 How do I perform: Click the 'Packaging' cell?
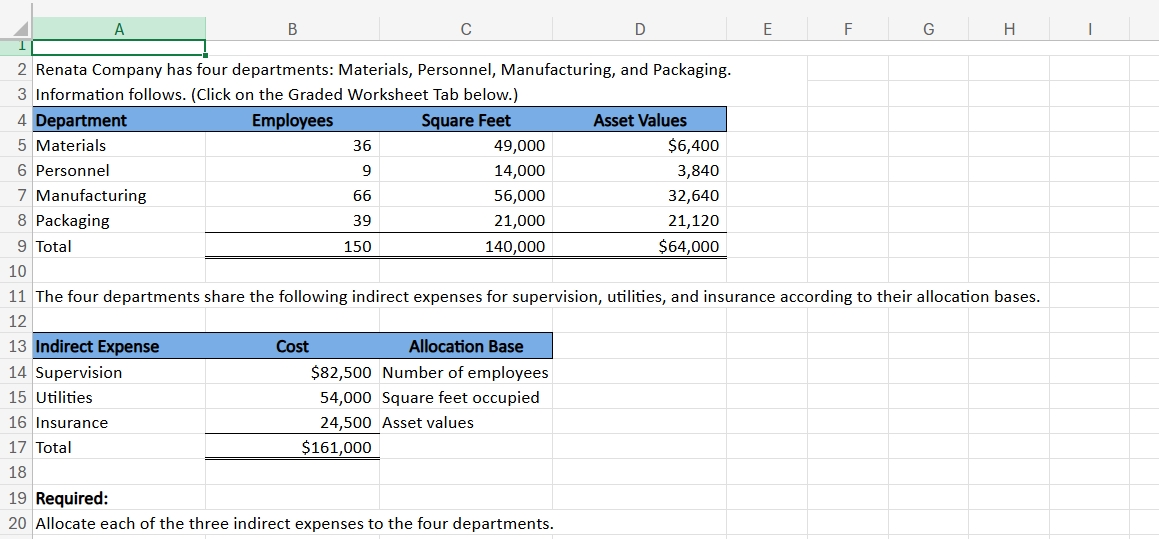[x=119, y=221]
